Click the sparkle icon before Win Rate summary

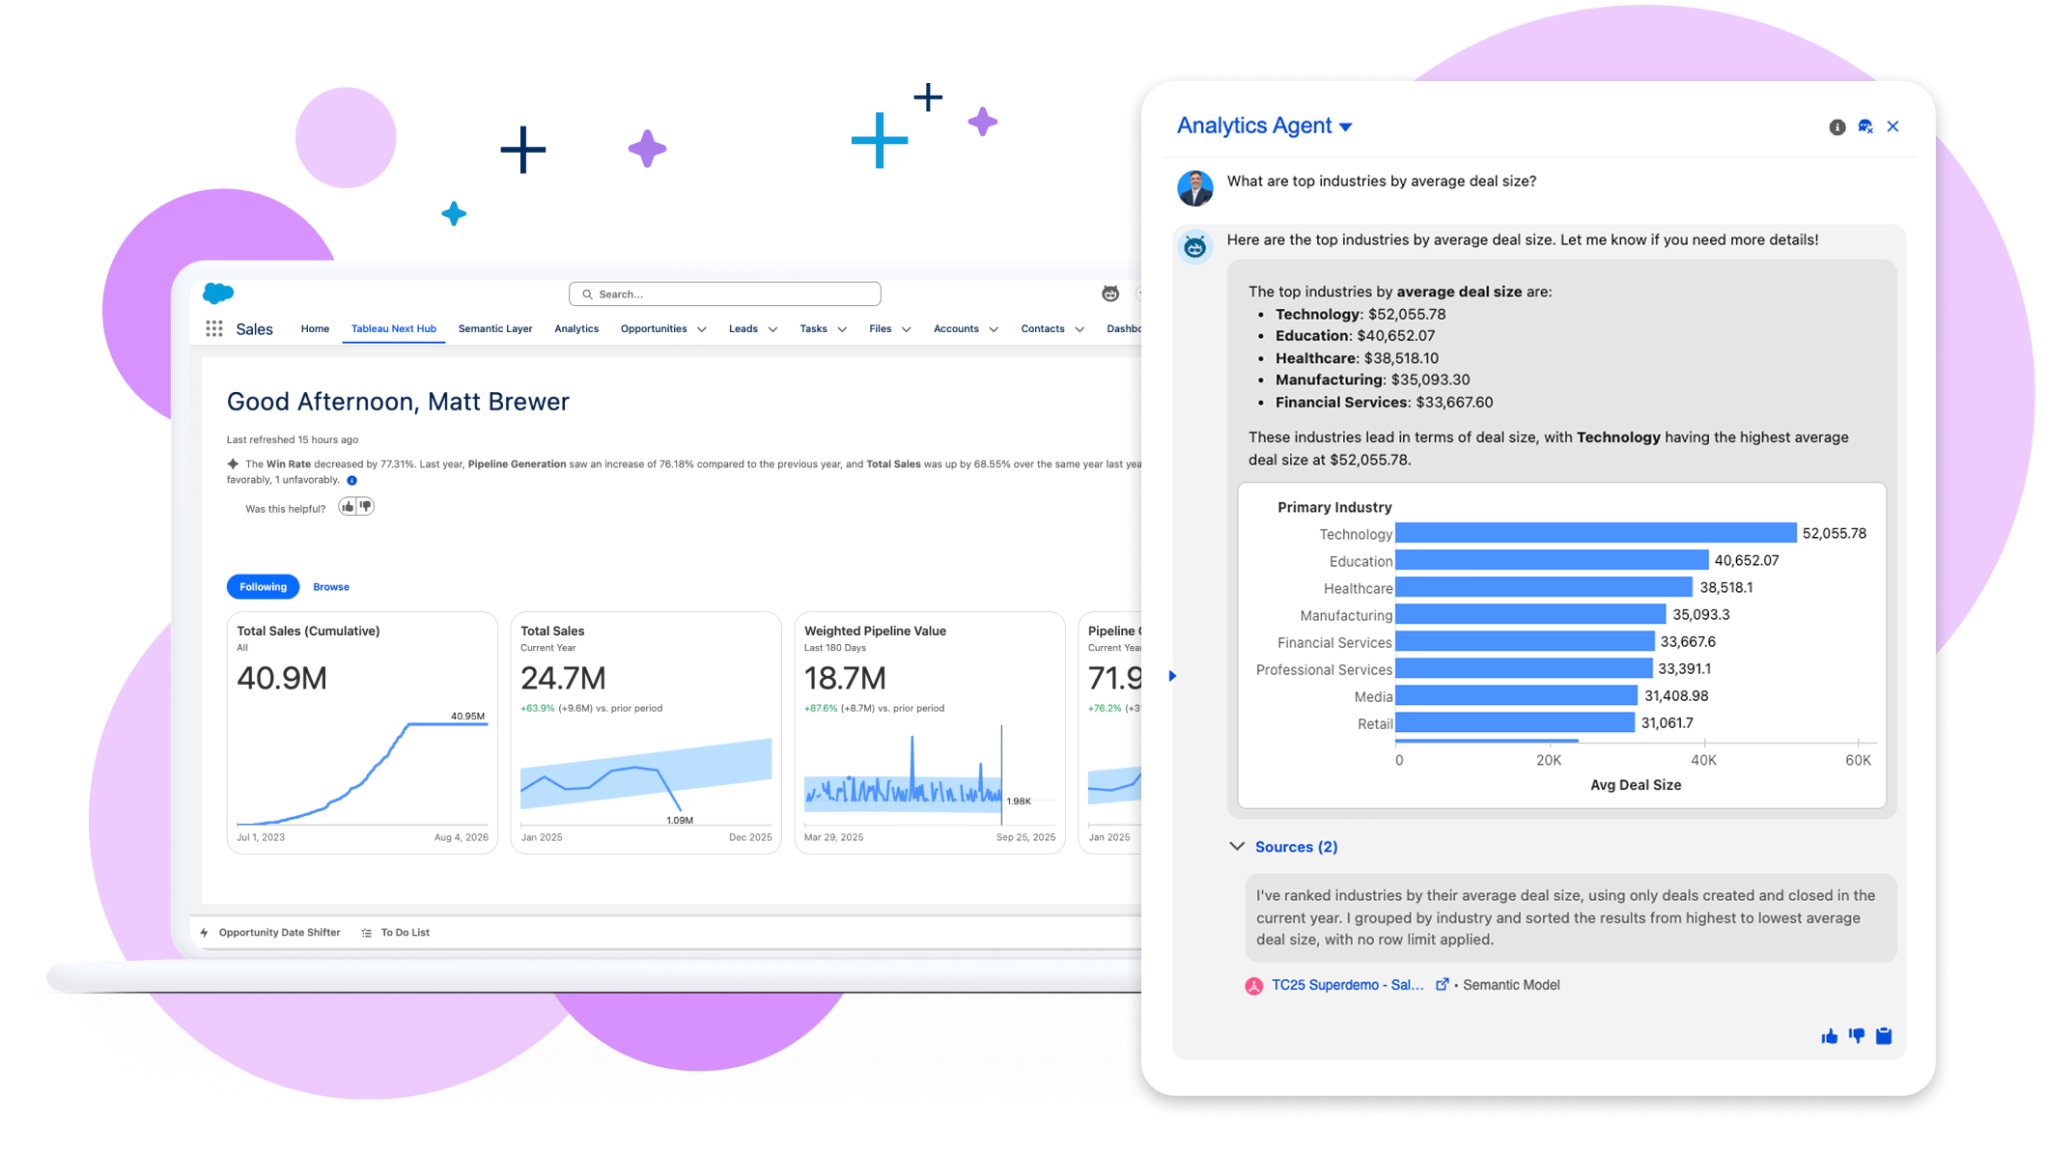pos(233,464)
